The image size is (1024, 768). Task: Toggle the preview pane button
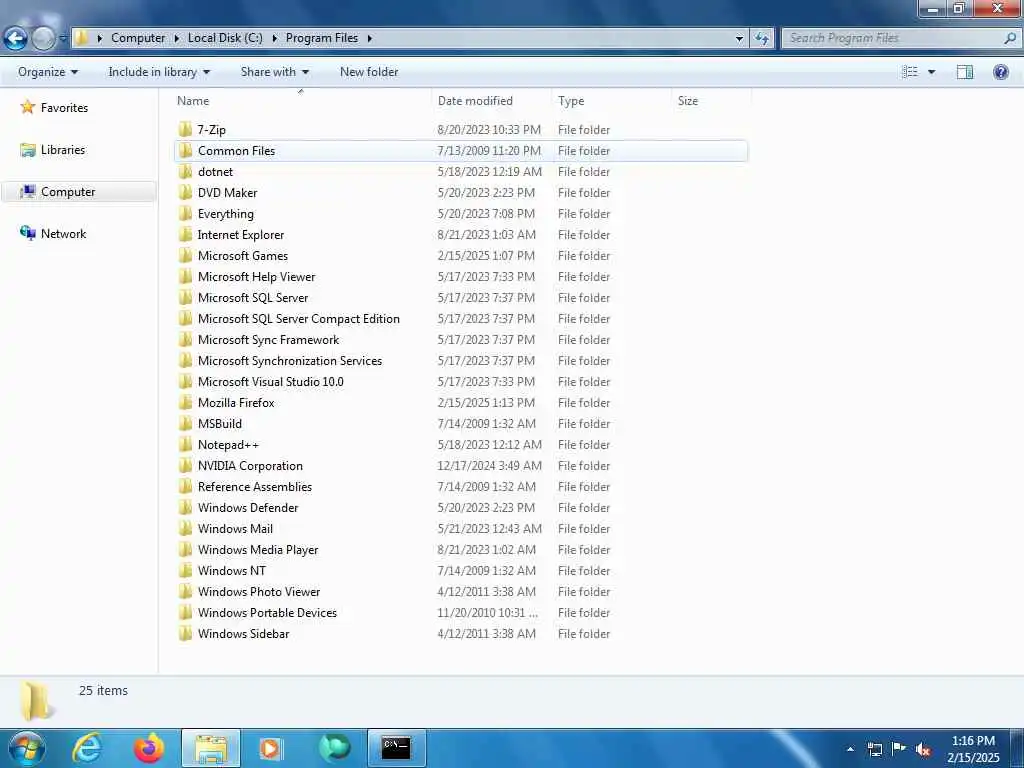965,72
